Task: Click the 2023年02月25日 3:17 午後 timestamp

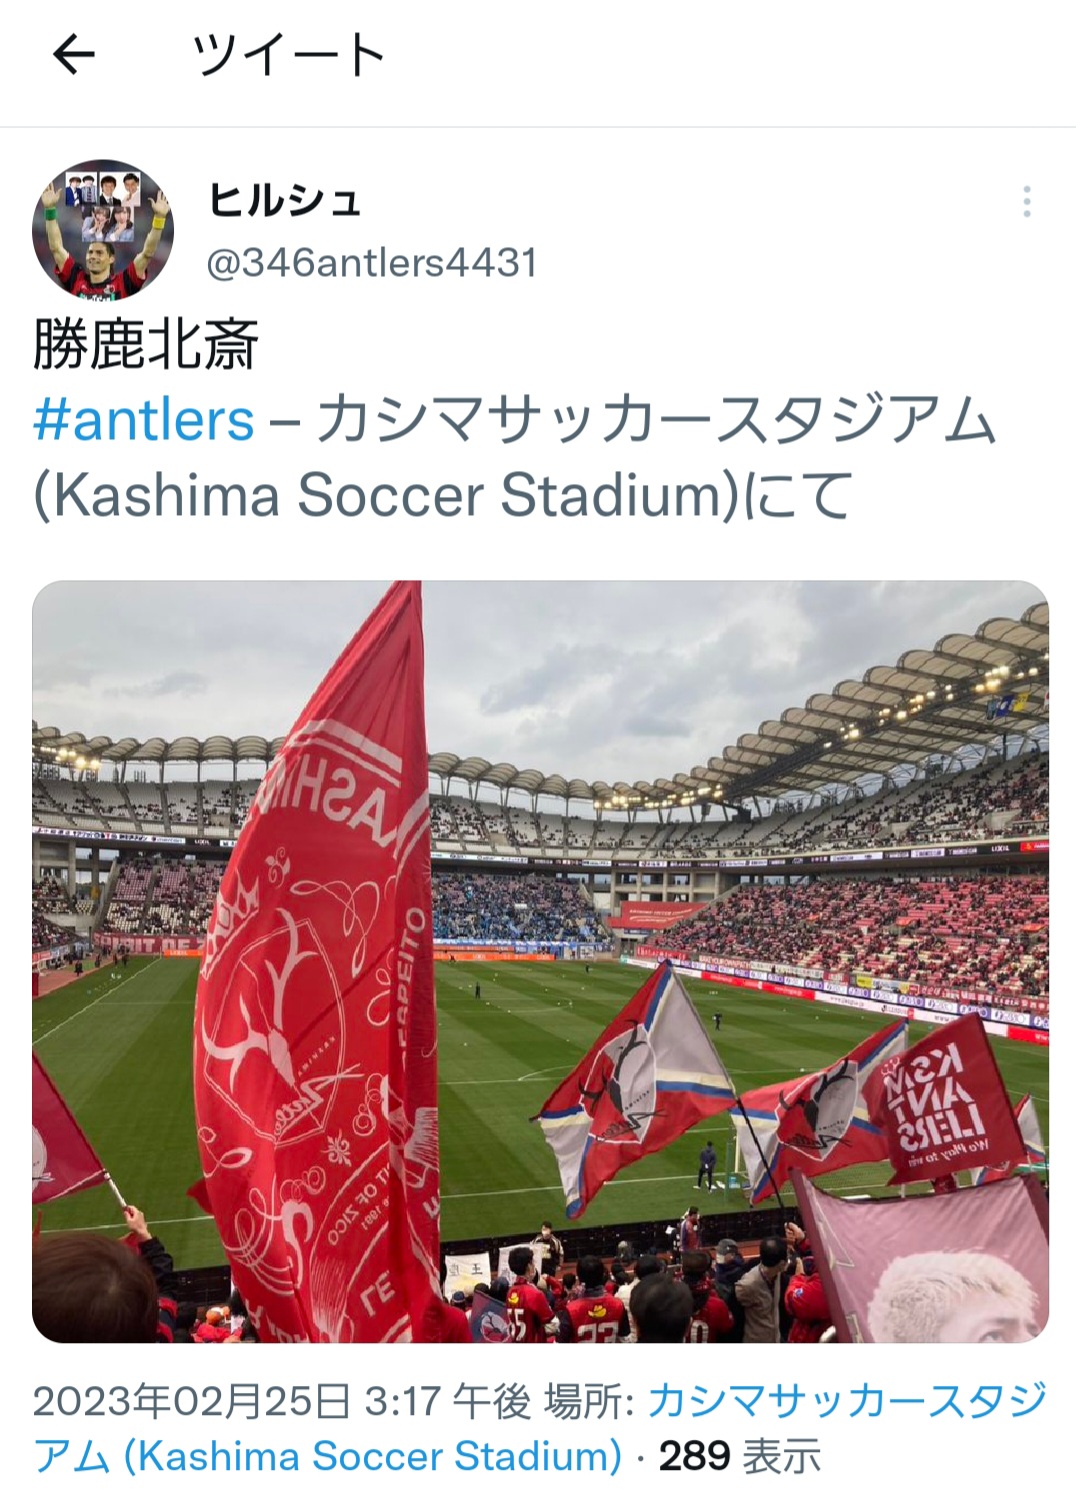Action: point(282,1402)
